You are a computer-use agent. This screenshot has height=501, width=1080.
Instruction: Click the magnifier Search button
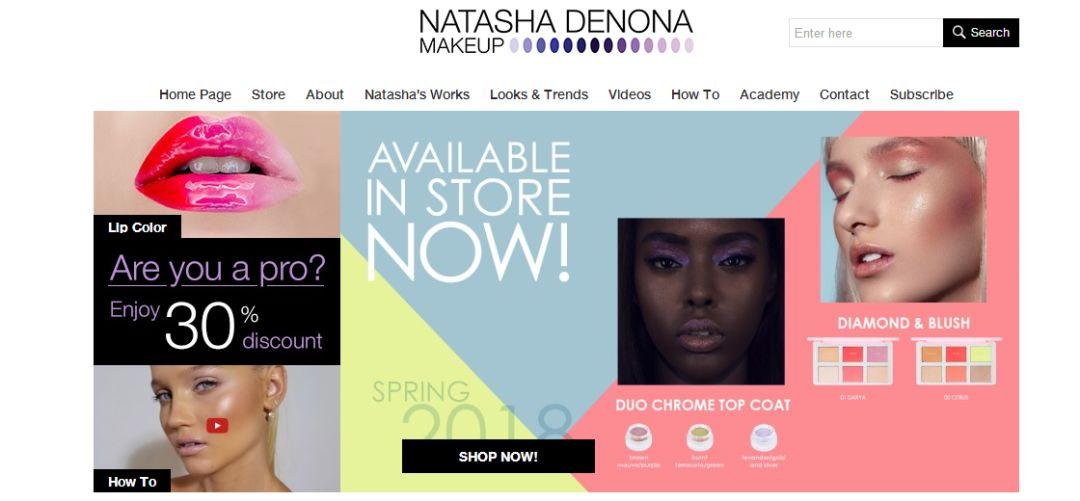coord(981,32)
